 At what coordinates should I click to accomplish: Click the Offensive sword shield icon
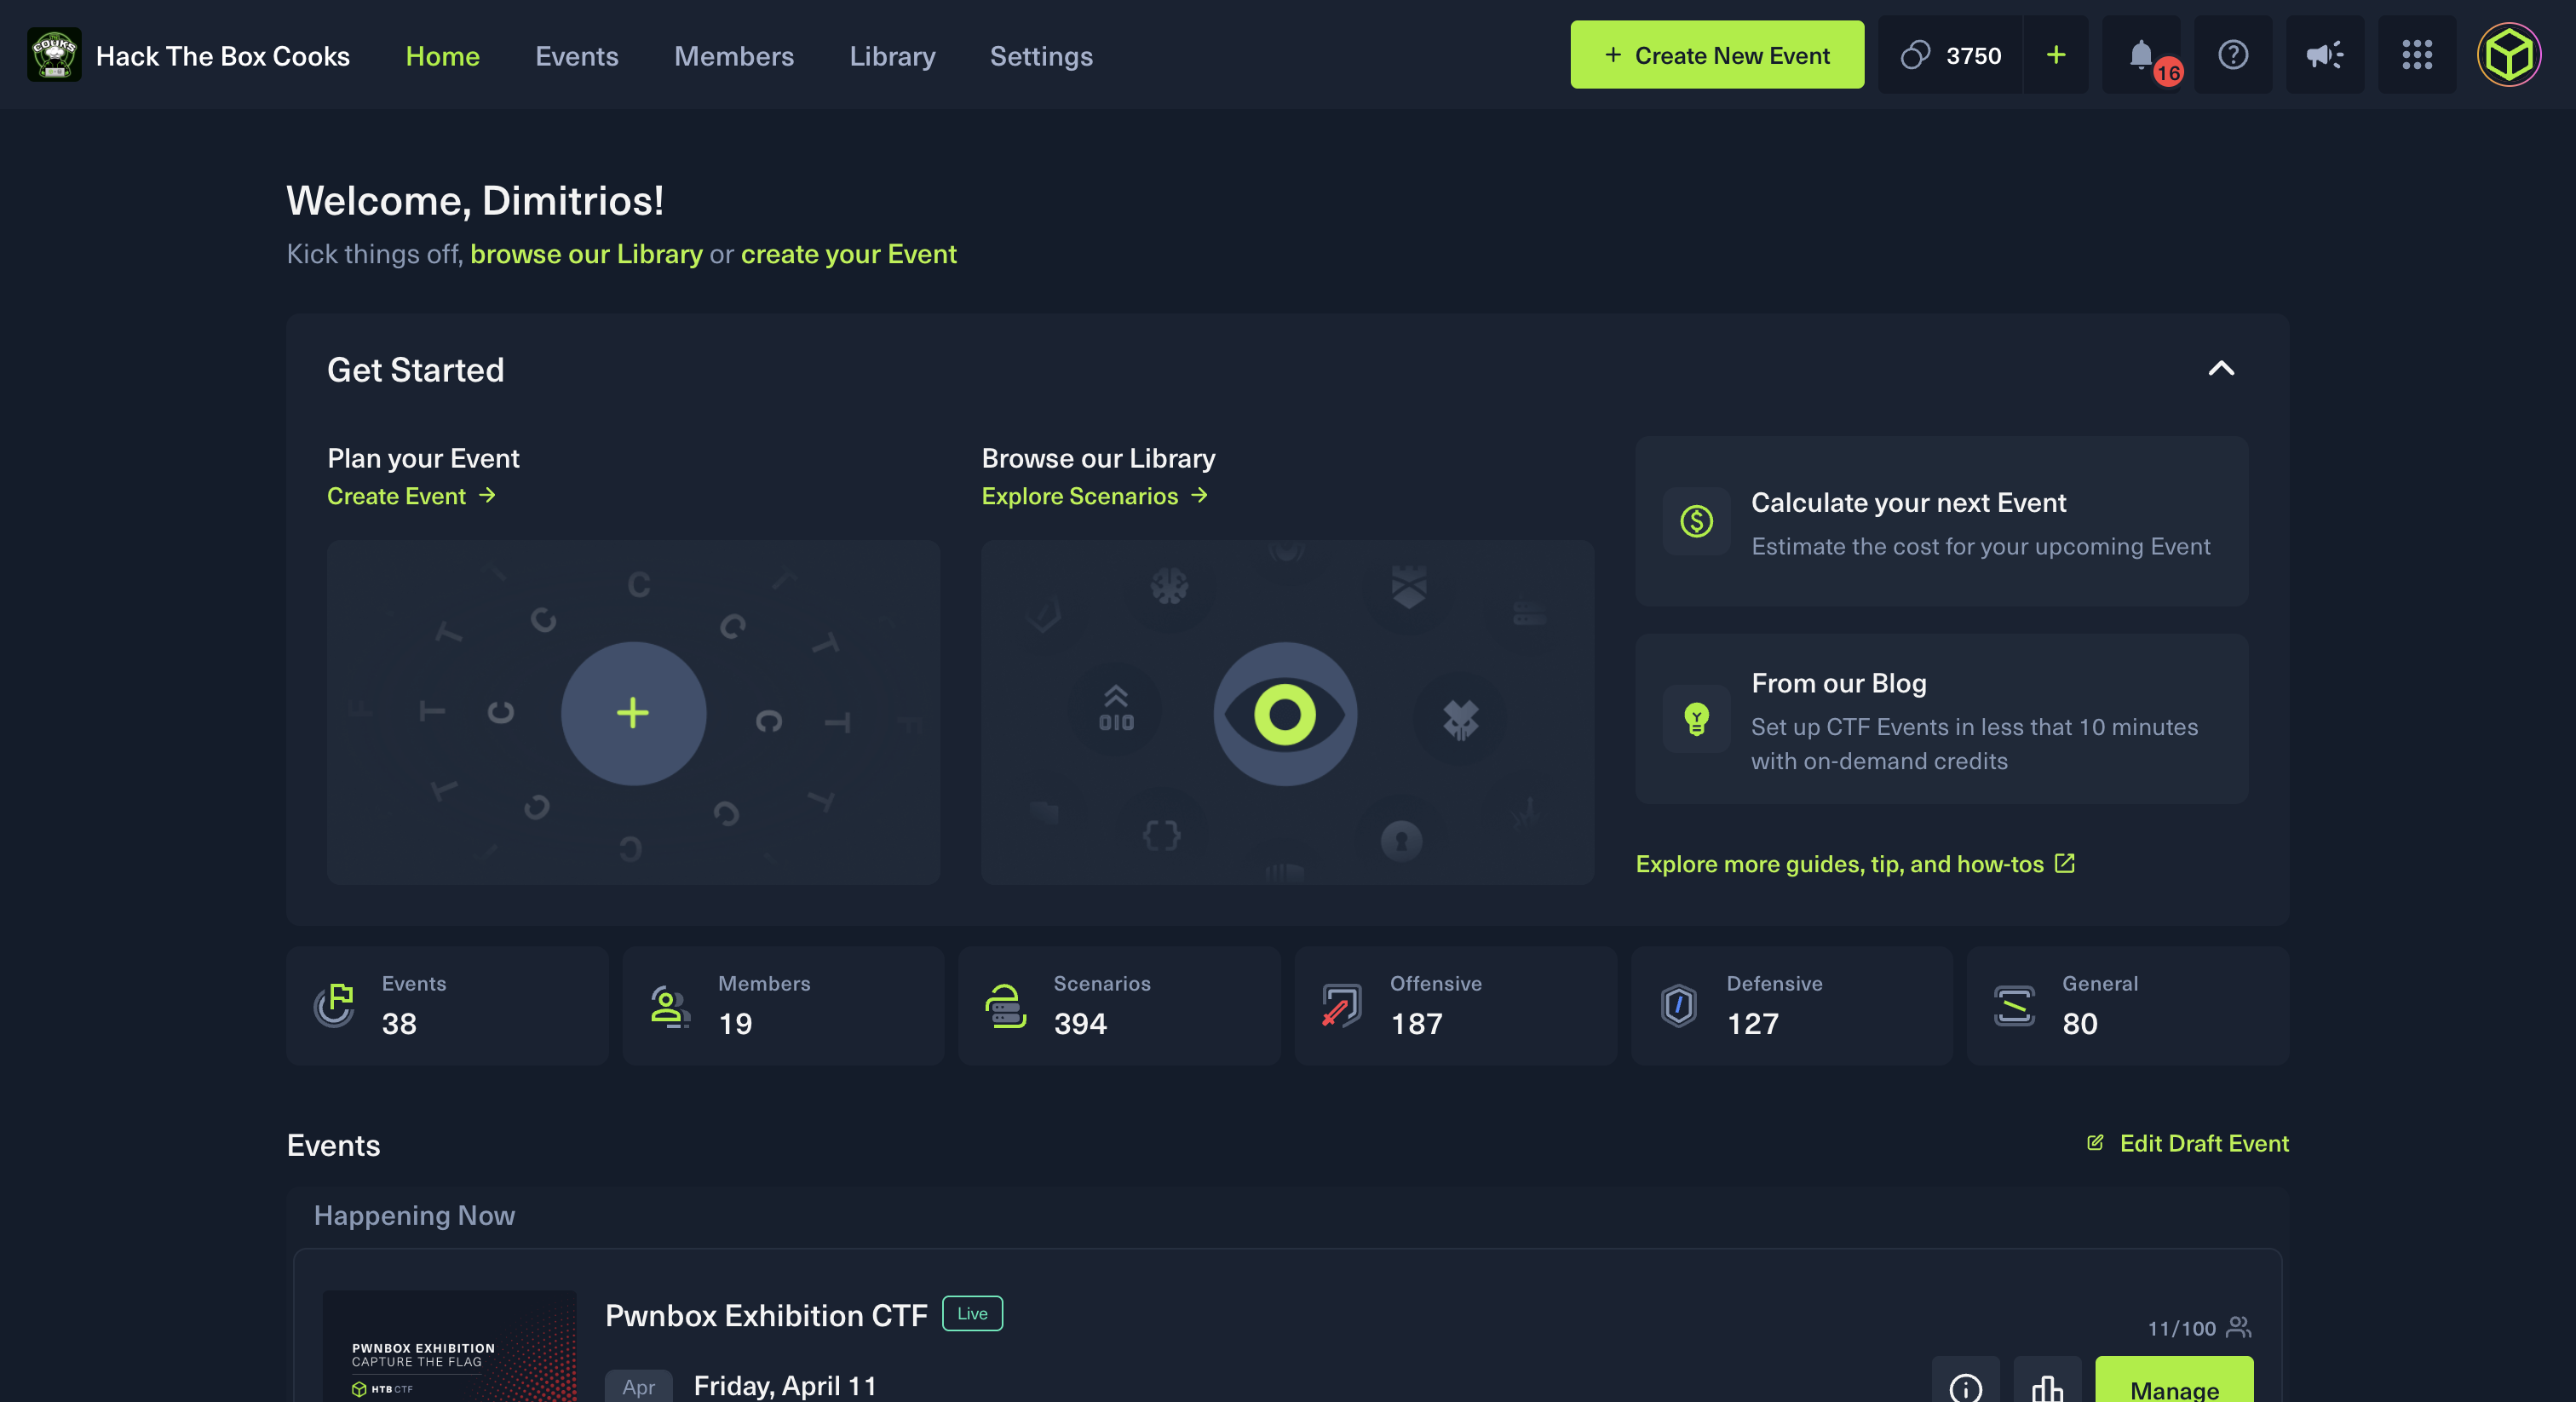[x=1342, y=1005]
